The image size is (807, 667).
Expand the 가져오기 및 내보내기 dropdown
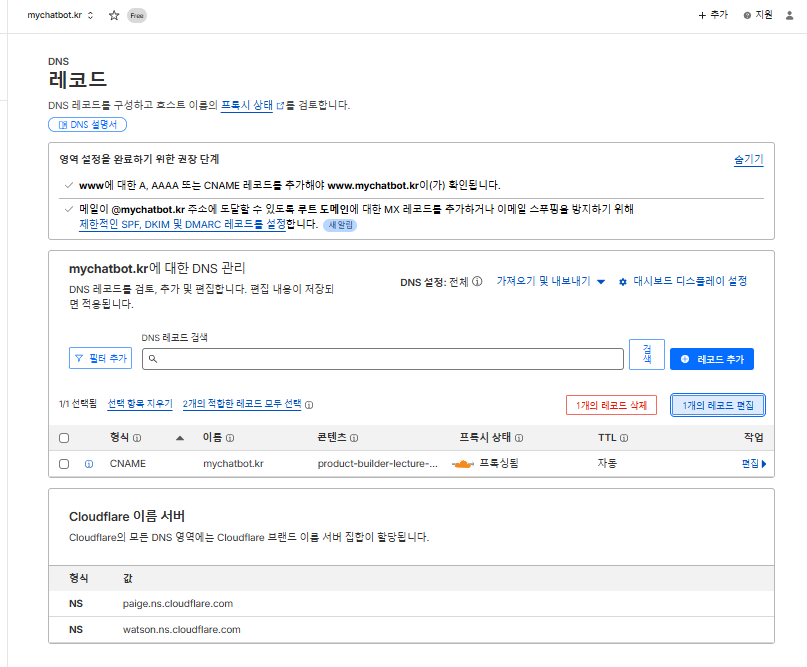click(551, 281)
